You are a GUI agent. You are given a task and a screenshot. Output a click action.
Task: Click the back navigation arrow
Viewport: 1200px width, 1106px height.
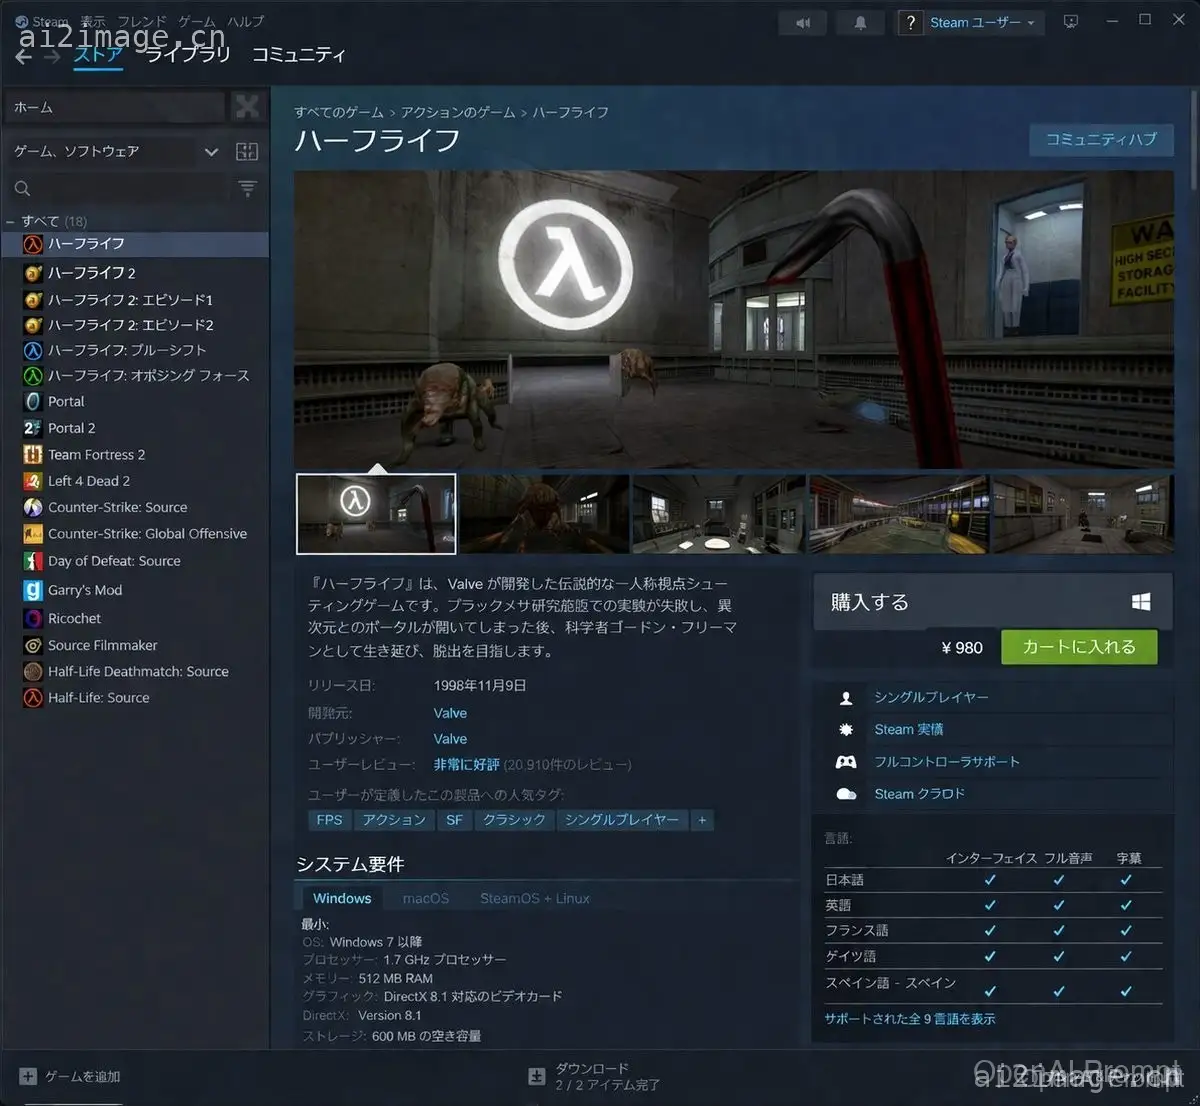coord(23,56)
